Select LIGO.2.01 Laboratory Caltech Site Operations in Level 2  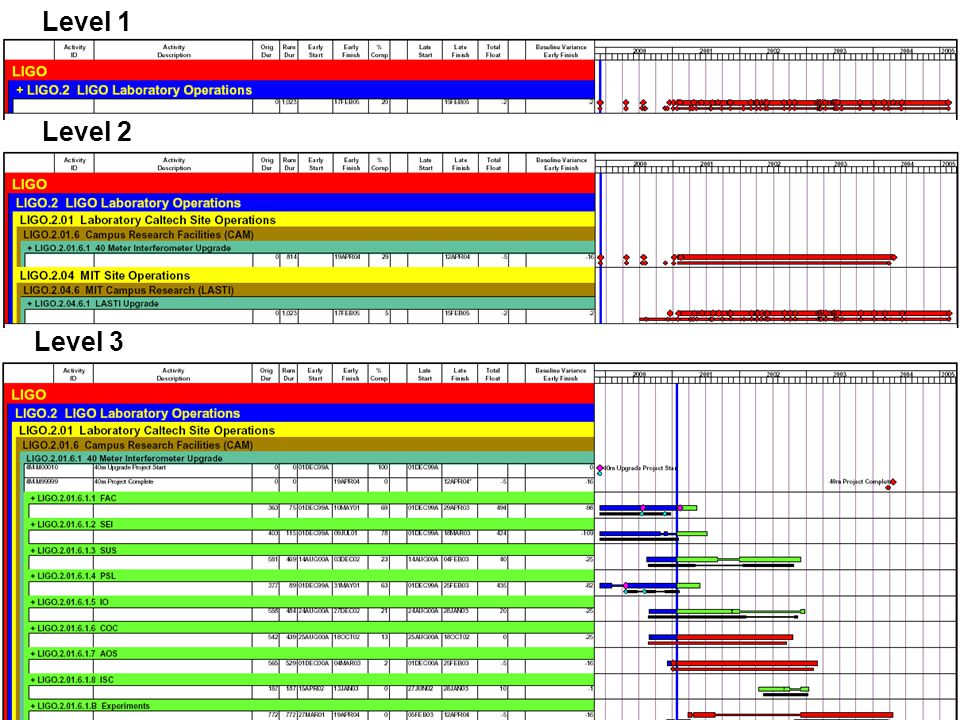(304, 220)
